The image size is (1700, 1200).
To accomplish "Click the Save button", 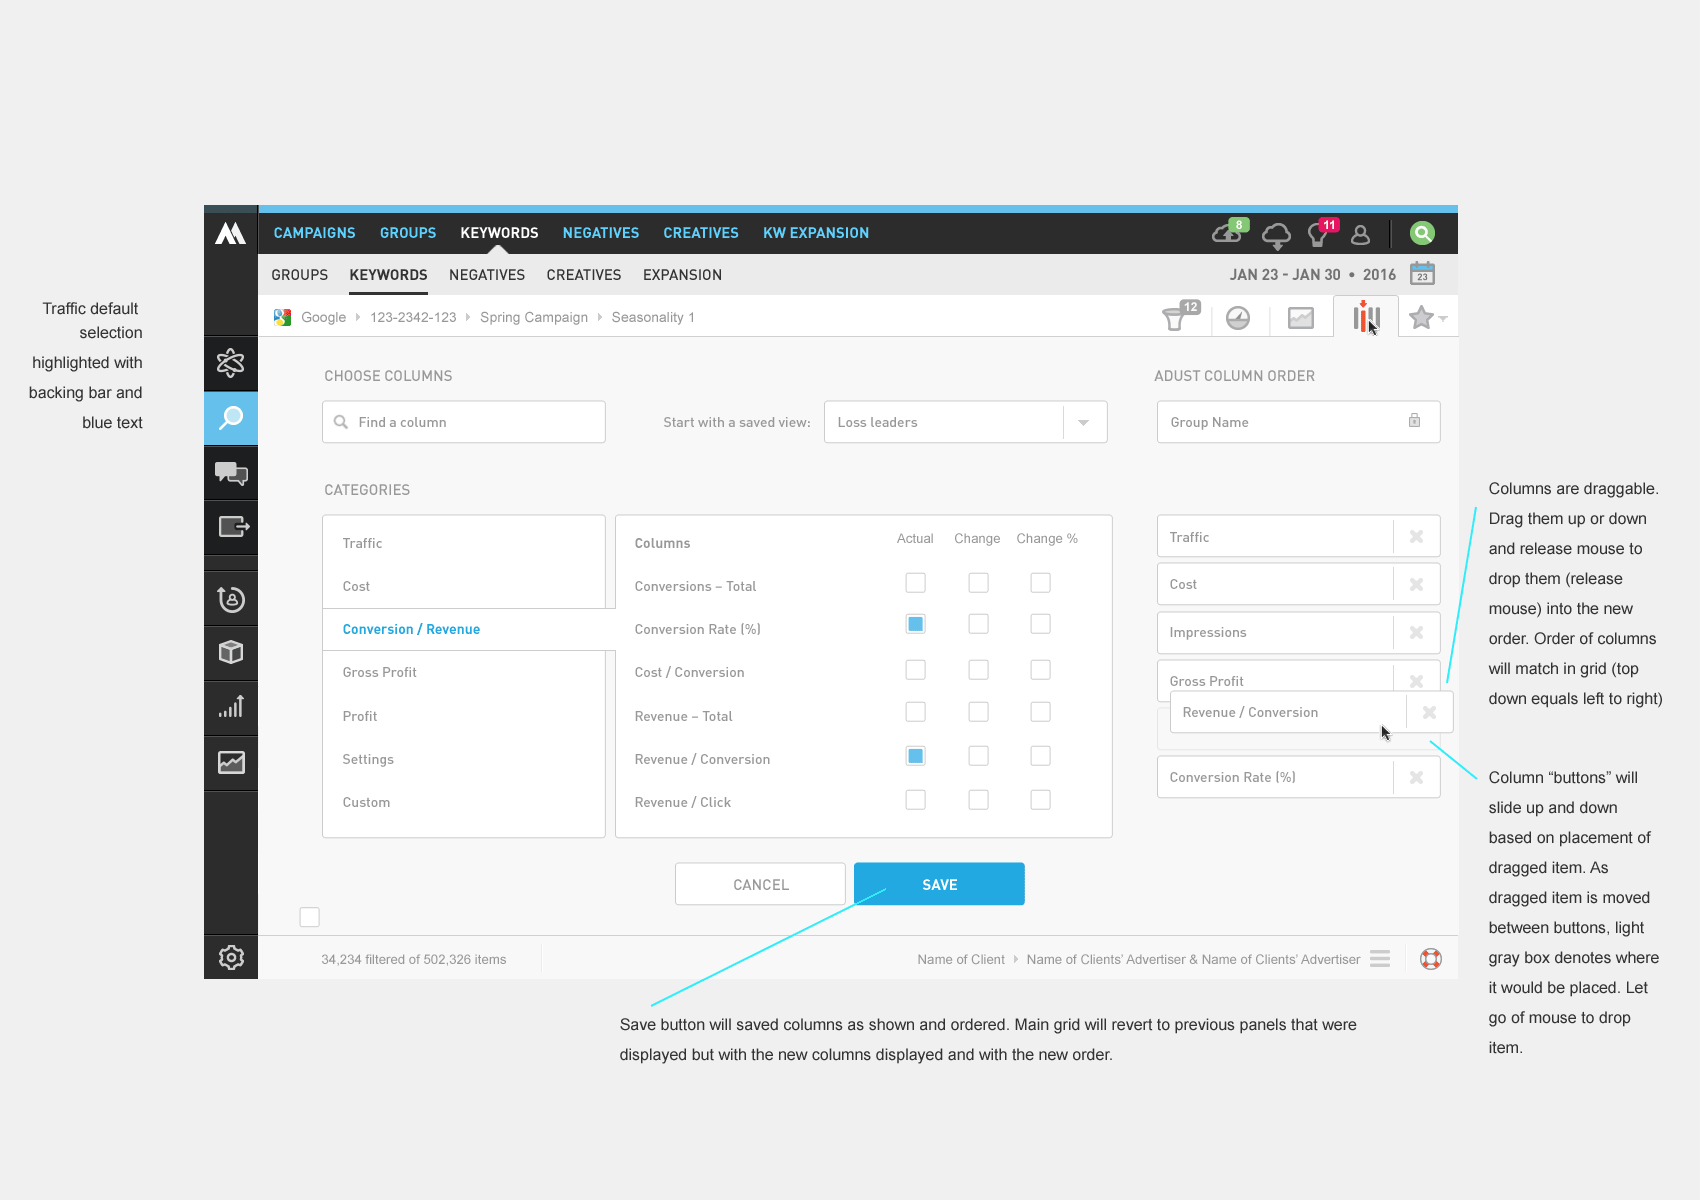I will [x=939, y=884].
